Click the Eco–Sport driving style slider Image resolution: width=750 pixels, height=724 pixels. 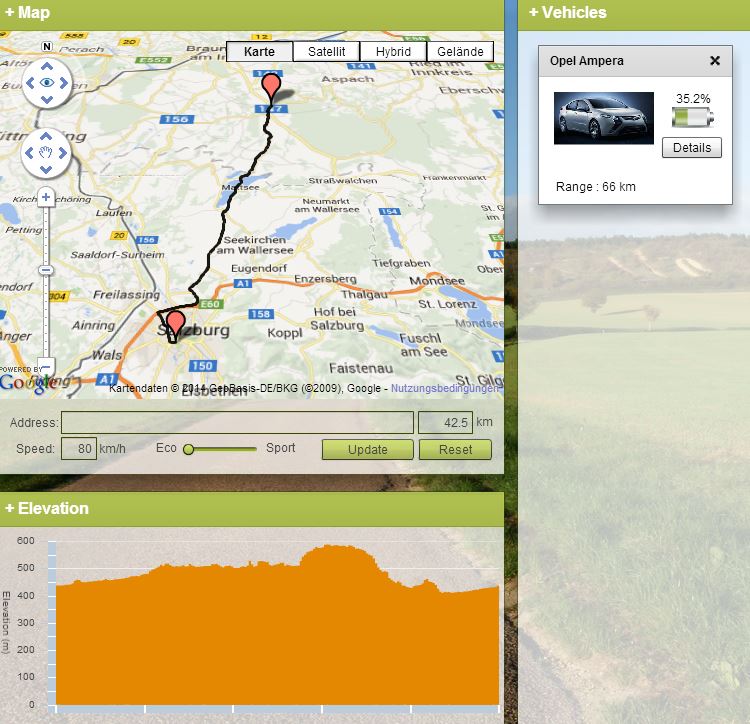pos(222,449)
